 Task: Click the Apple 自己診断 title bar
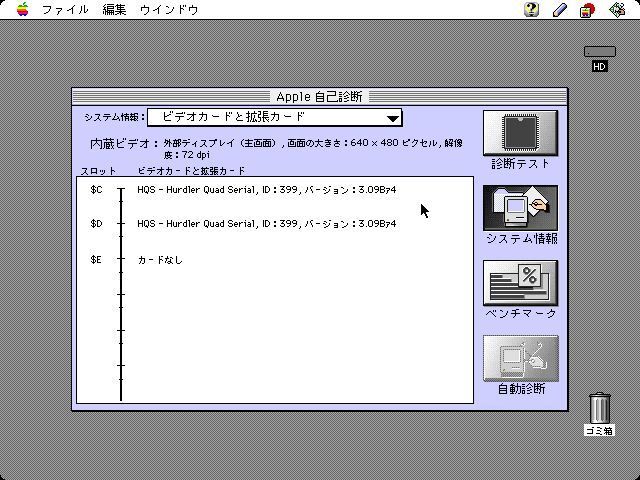coord(320,97)
